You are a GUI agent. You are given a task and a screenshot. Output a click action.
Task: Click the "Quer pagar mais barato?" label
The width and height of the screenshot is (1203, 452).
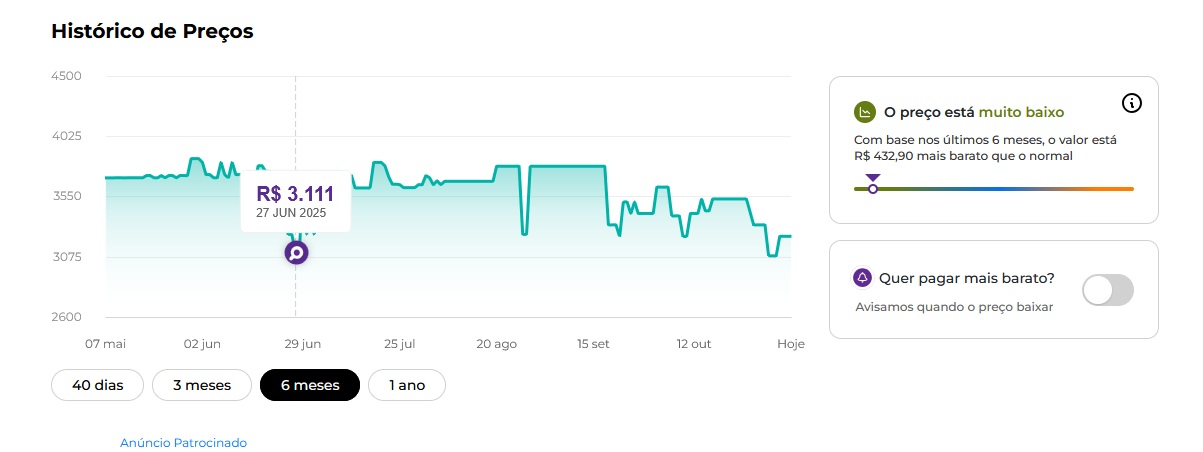[x=967, y=278]
